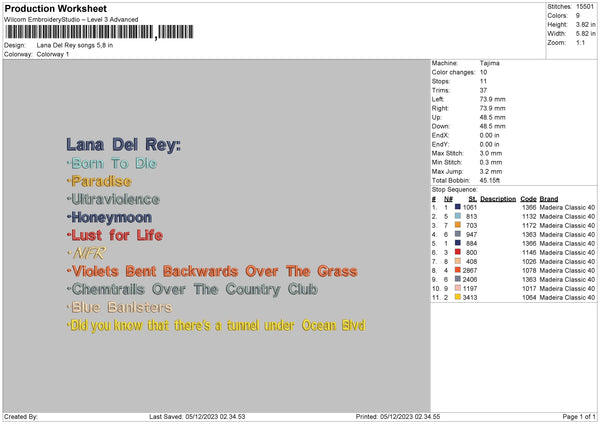The width and height of the screenshot is (600, 424).
Task: Select the 'Ultraviolence' line in the design
Action: (x=115, y=199)
